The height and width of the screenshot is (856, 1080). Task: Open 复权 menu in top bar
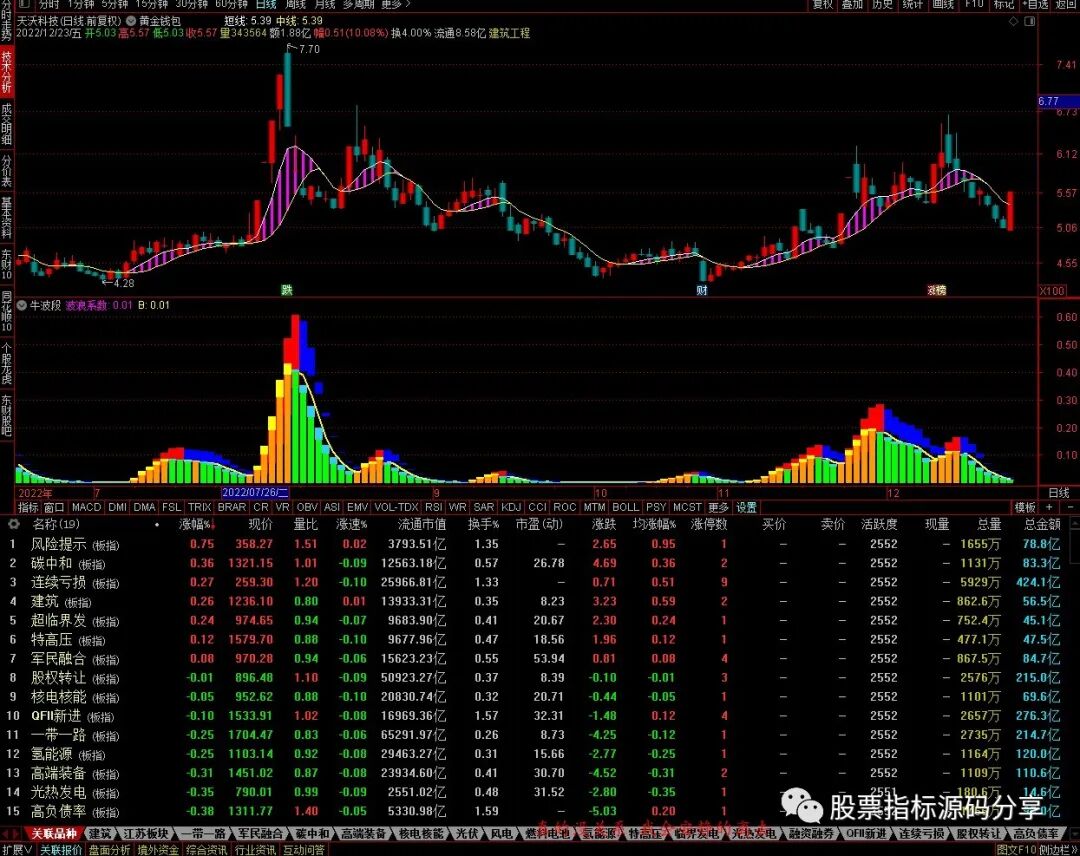click(823, 4)
